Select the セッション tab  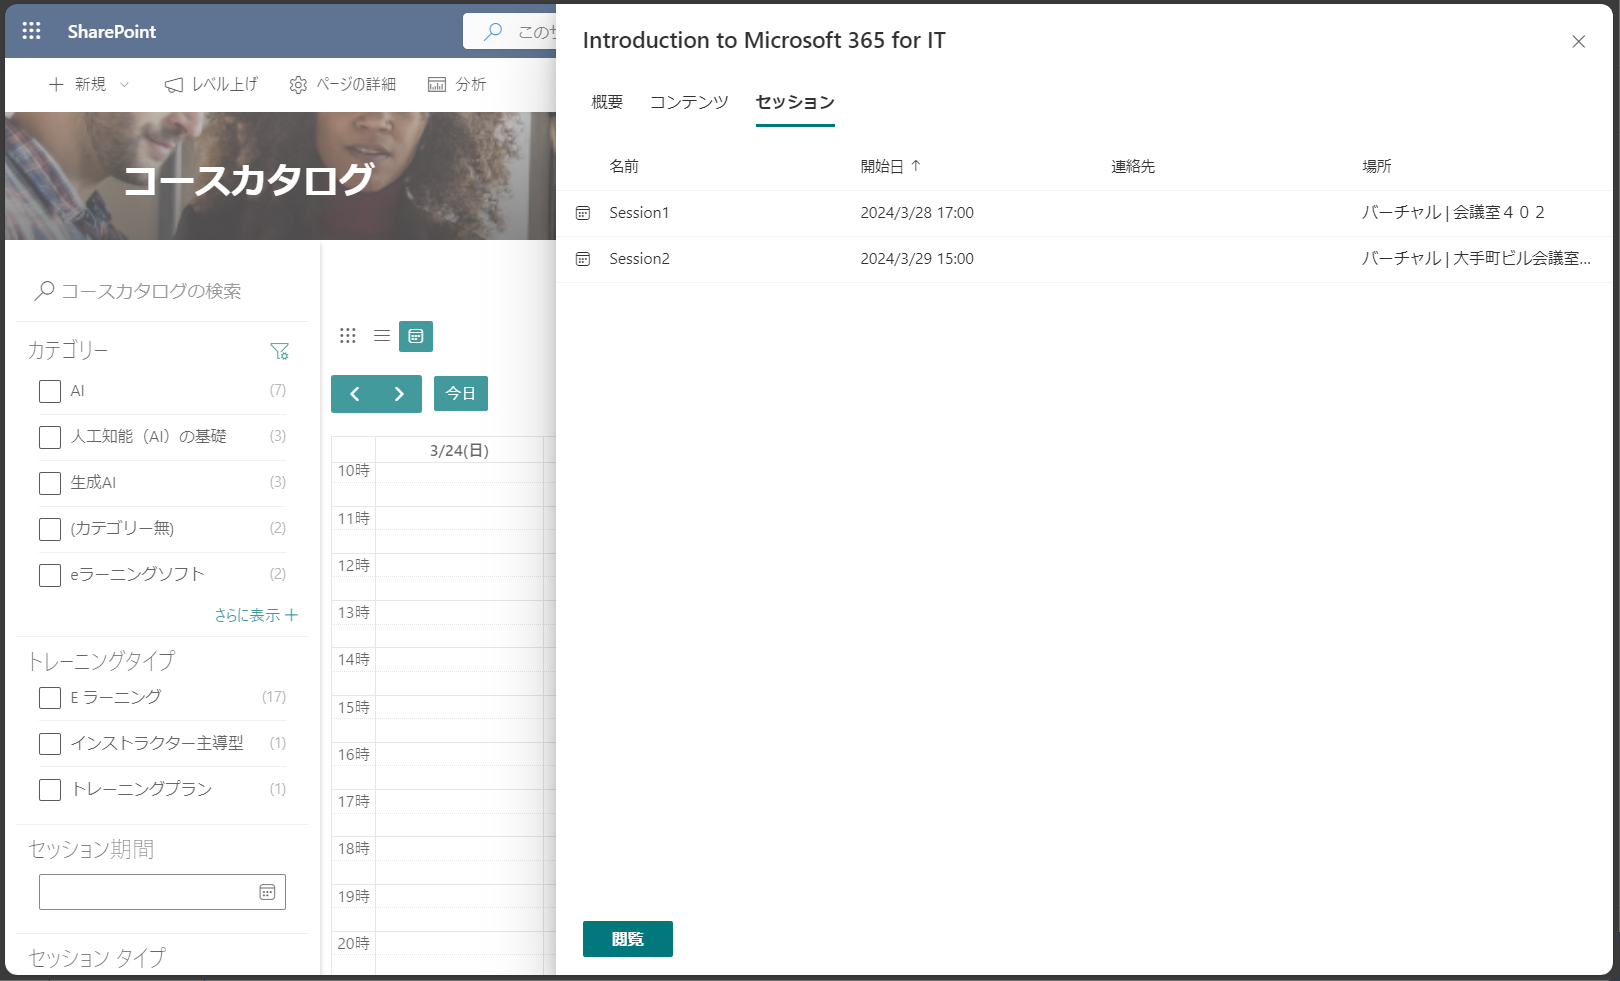point(795,102)
